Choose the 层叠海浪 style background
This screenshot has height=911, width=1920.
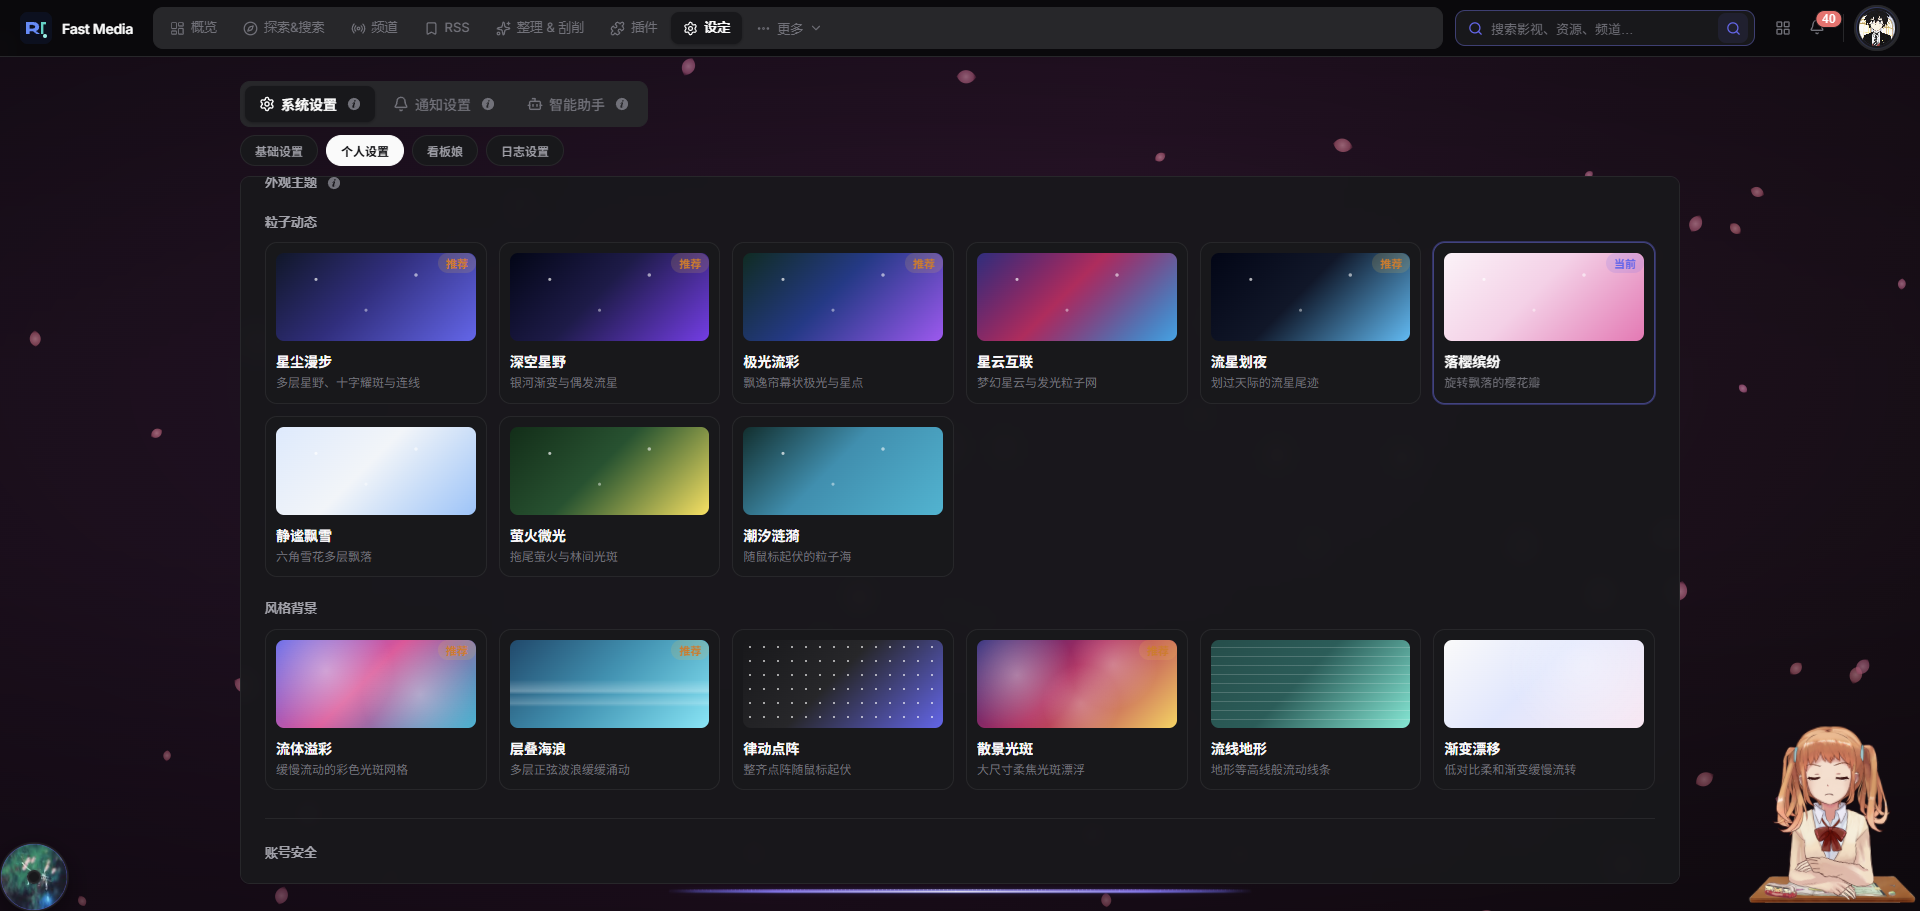[609, 710]
